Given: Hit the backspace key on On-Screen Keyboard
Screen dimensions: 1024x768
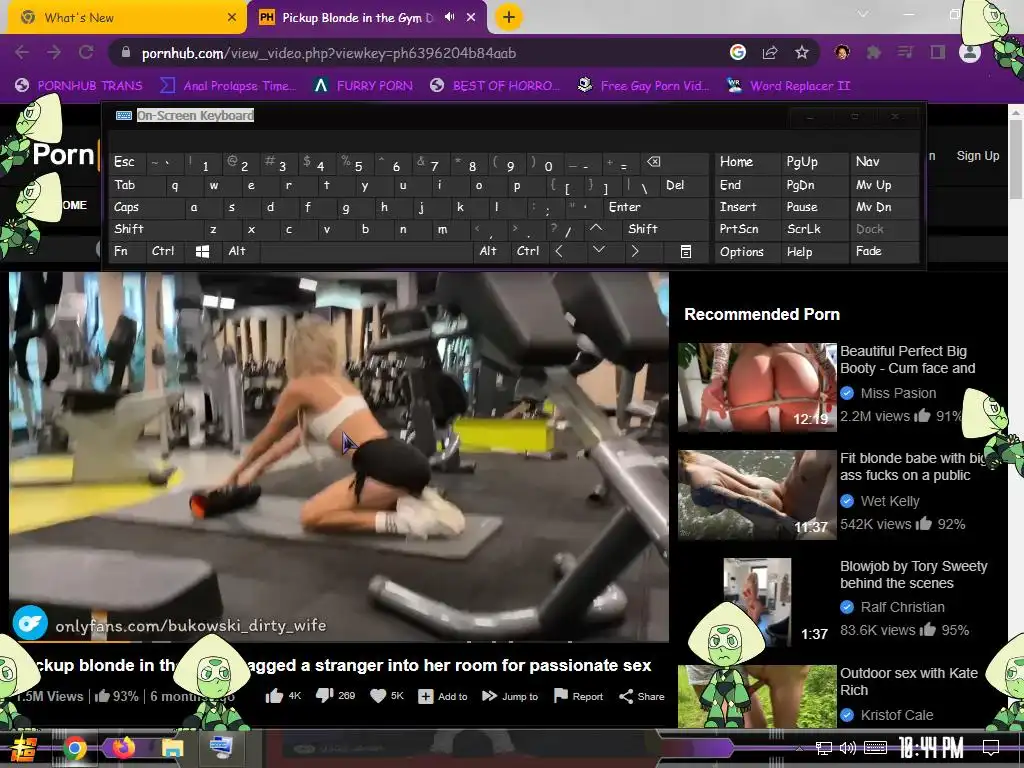Looking at the screenshot, I should pyautogui.click(x=654, y=163).
